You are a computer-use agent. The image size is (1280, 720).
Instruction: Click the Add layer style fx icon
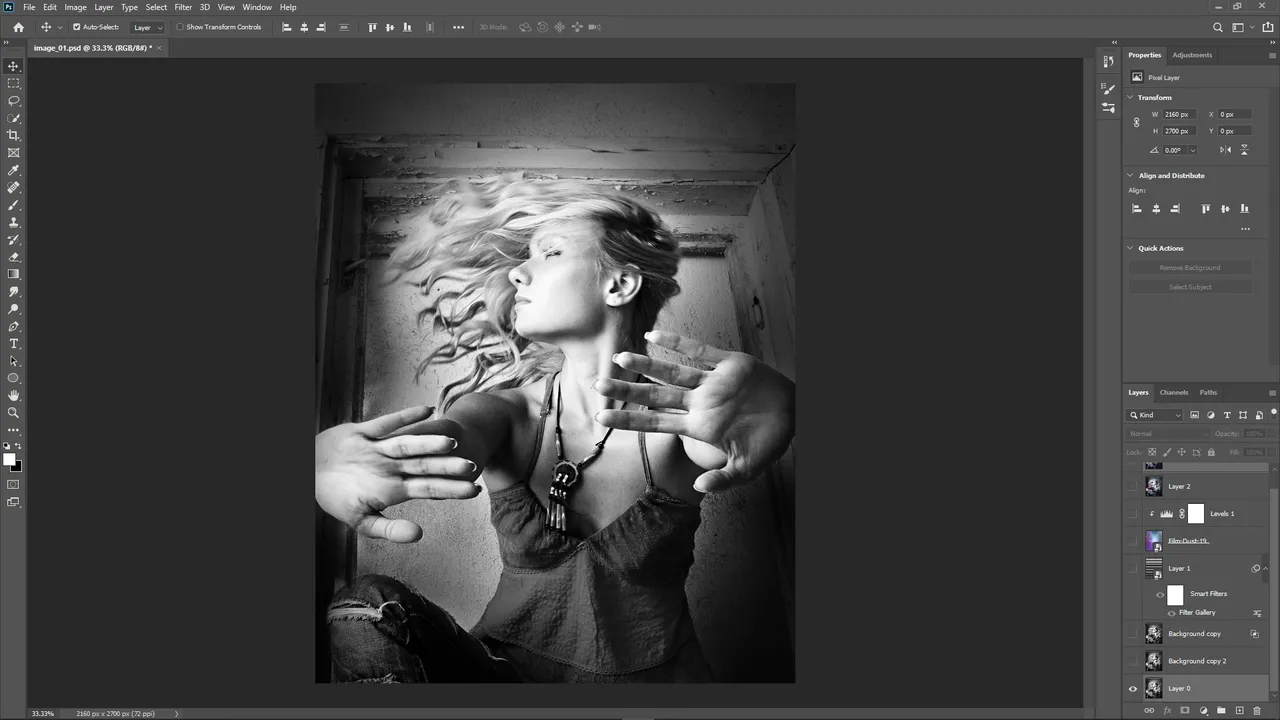pos(1167,710)
